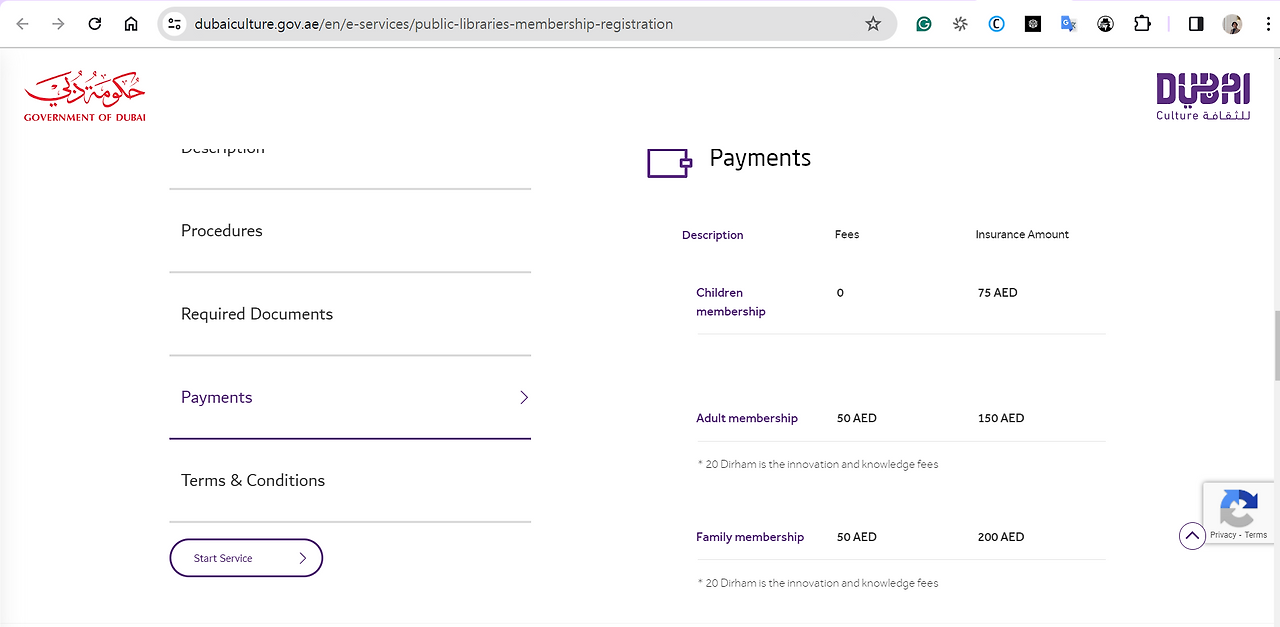
Task: Reload the current page
Action: coord(95,24)
